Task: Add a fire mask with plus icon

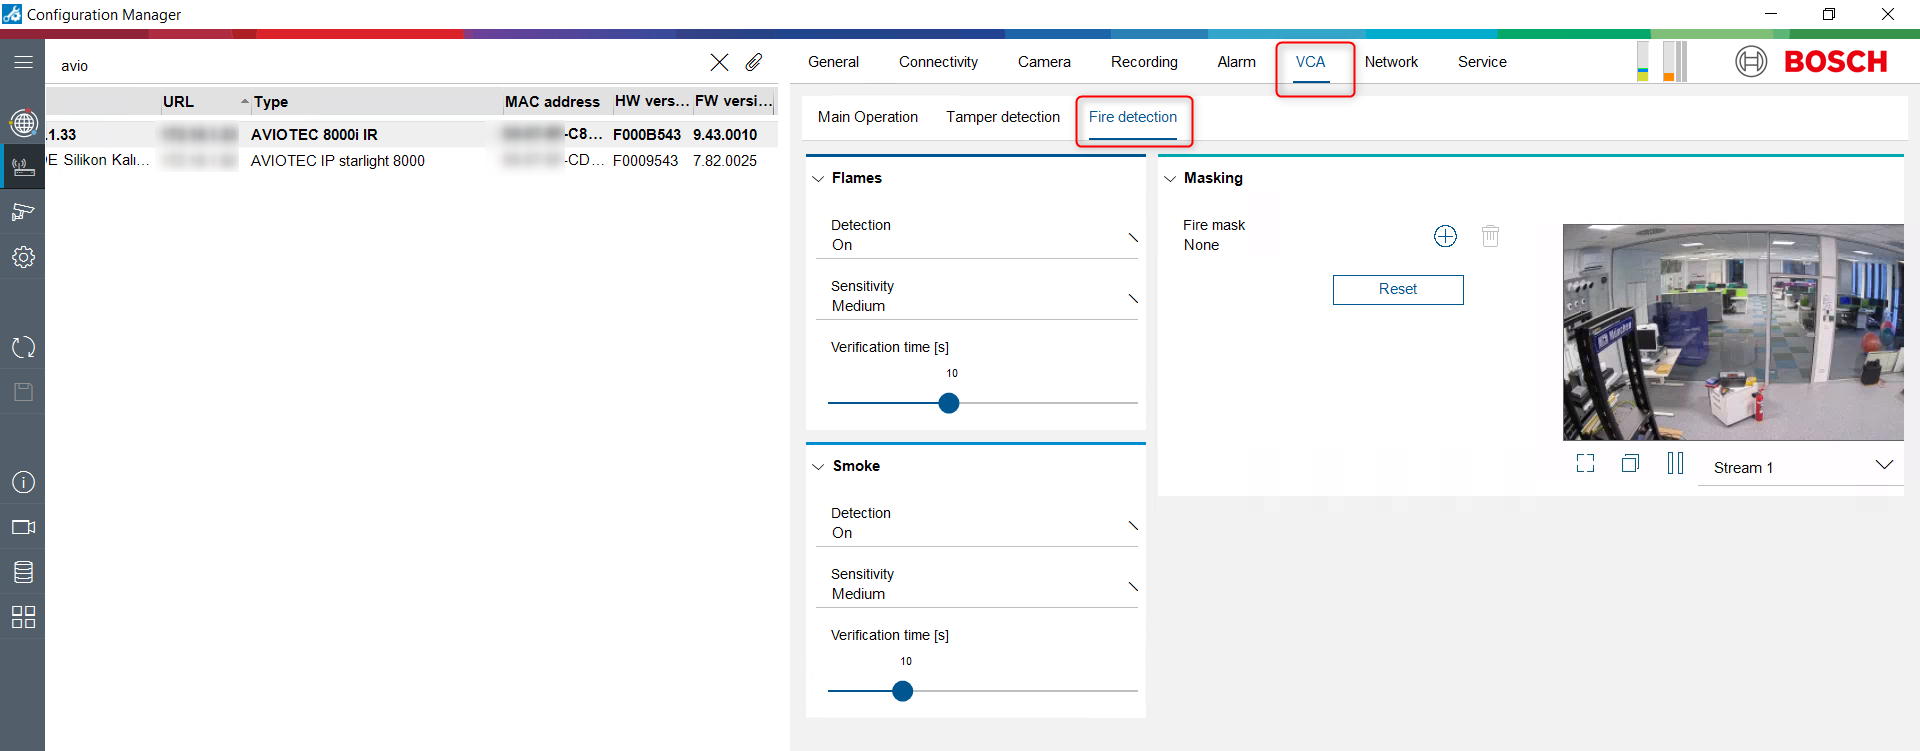Action: 1445,236
